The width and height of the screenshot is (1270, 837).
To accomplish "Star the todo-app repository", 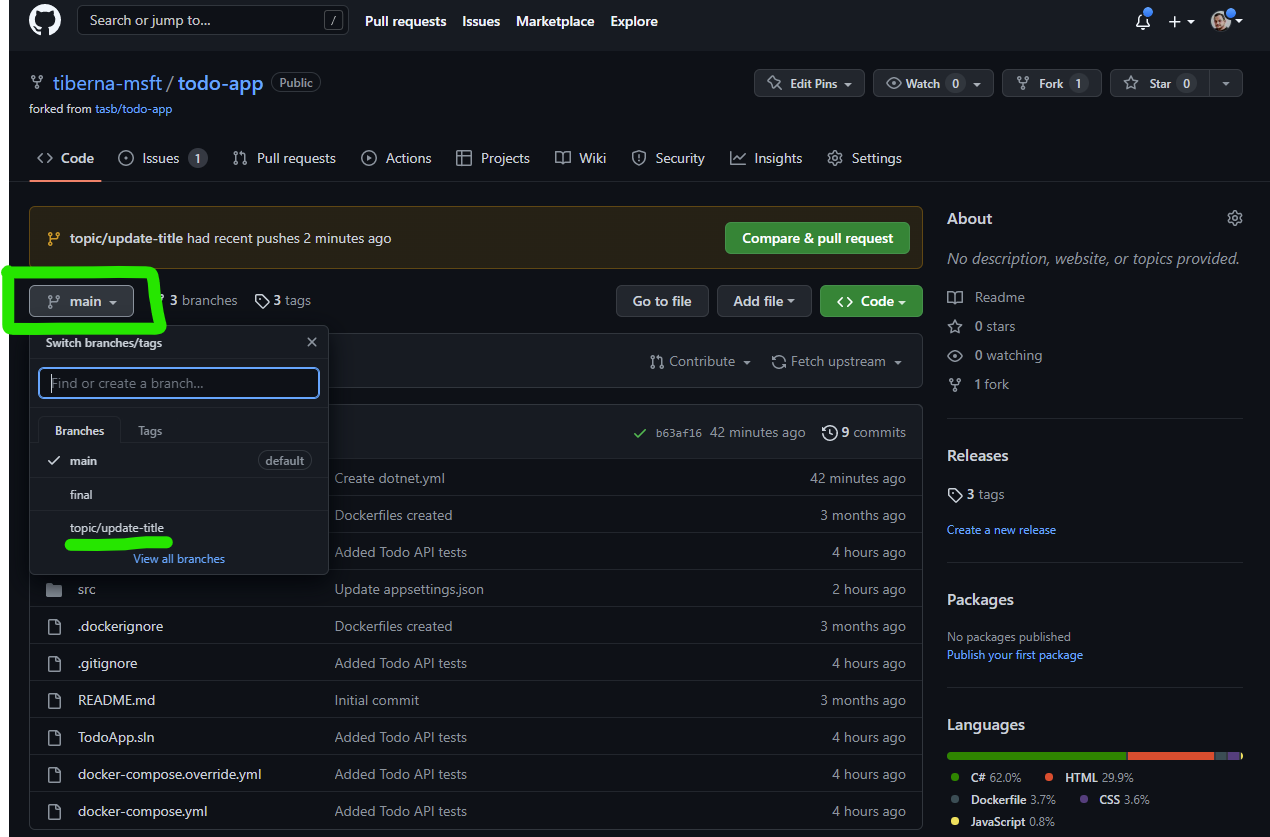I will click(x=1159, y=83).
